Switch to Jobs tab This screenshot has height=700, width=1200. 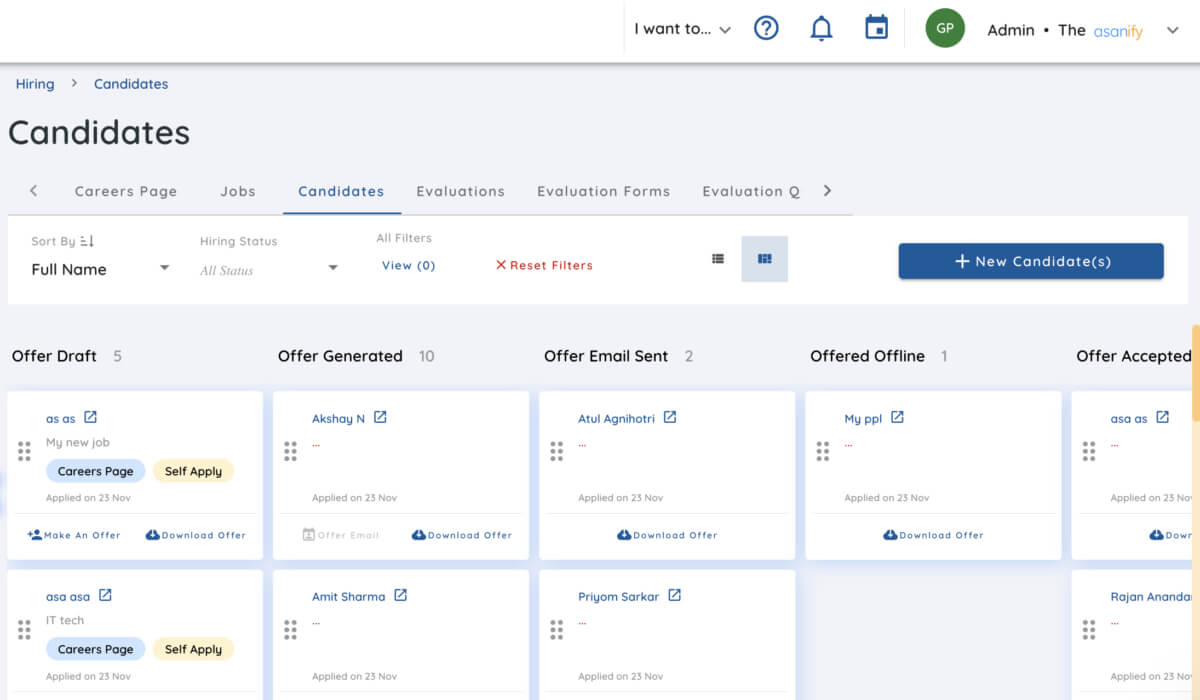click(x=238, y=191)
